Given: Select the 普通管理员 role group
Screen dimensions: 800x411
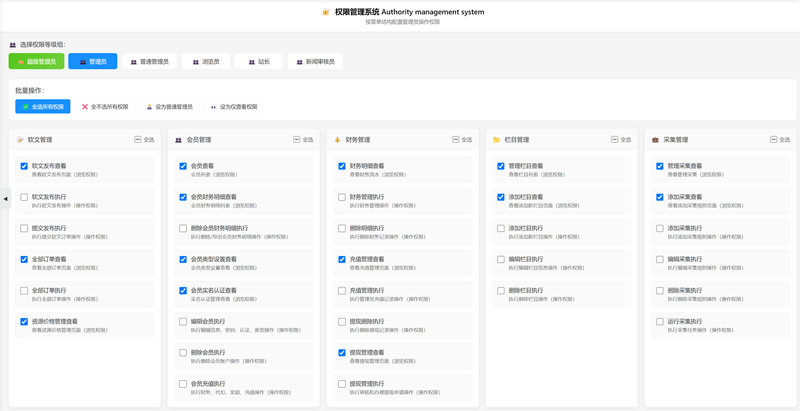Looking at the screenshot, I should pyautogui.click(x=149, y=61).
